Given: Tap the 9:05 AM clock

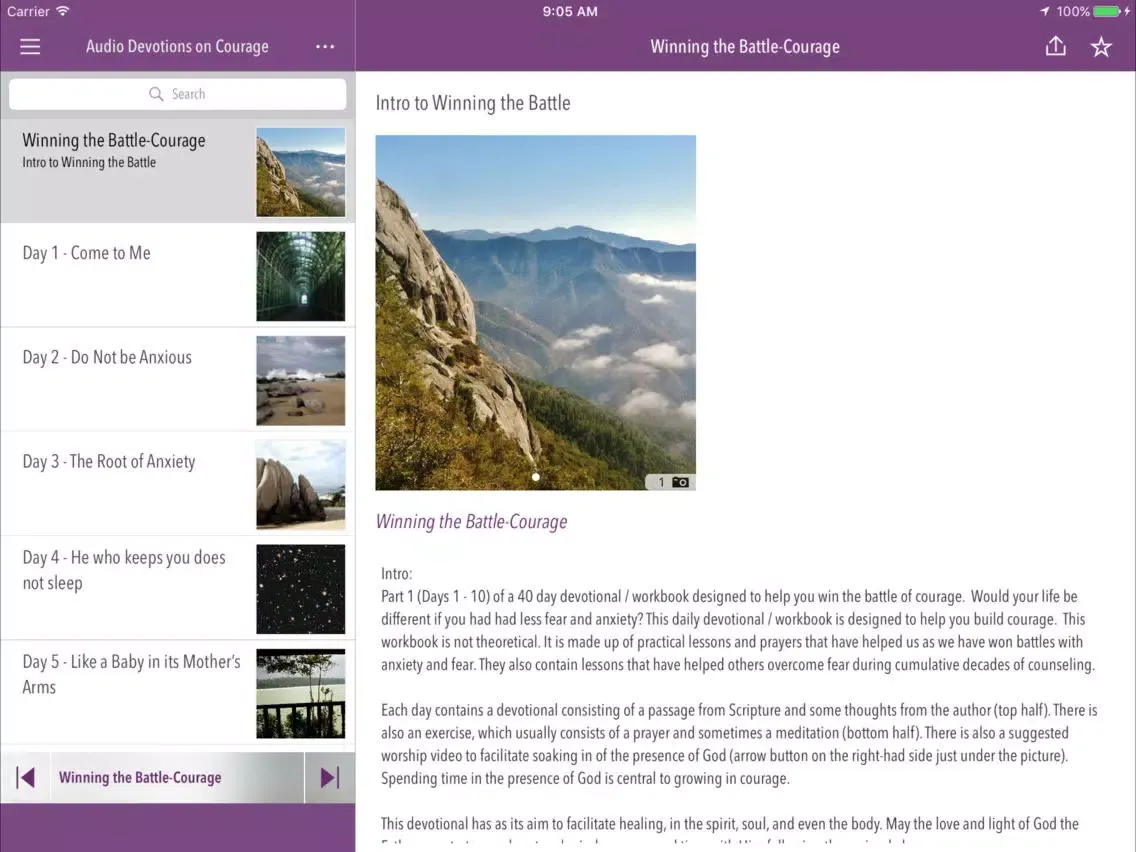Looking at the screenshot, I should point(570,12).
